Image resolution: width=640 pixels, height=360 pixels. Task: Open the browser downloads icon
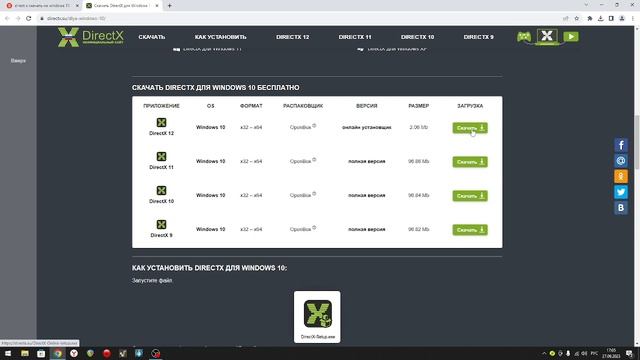coord(600,18)
